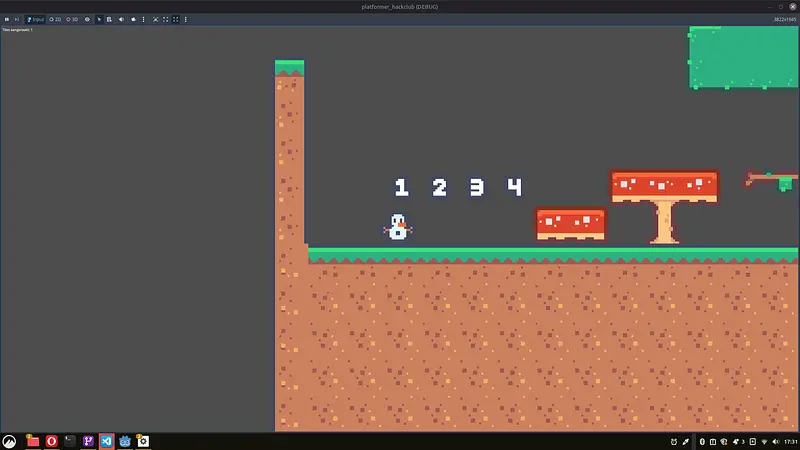Viewport: 800px width, 450px height.
Task: Pause the running game
Action: pos(7,19)
